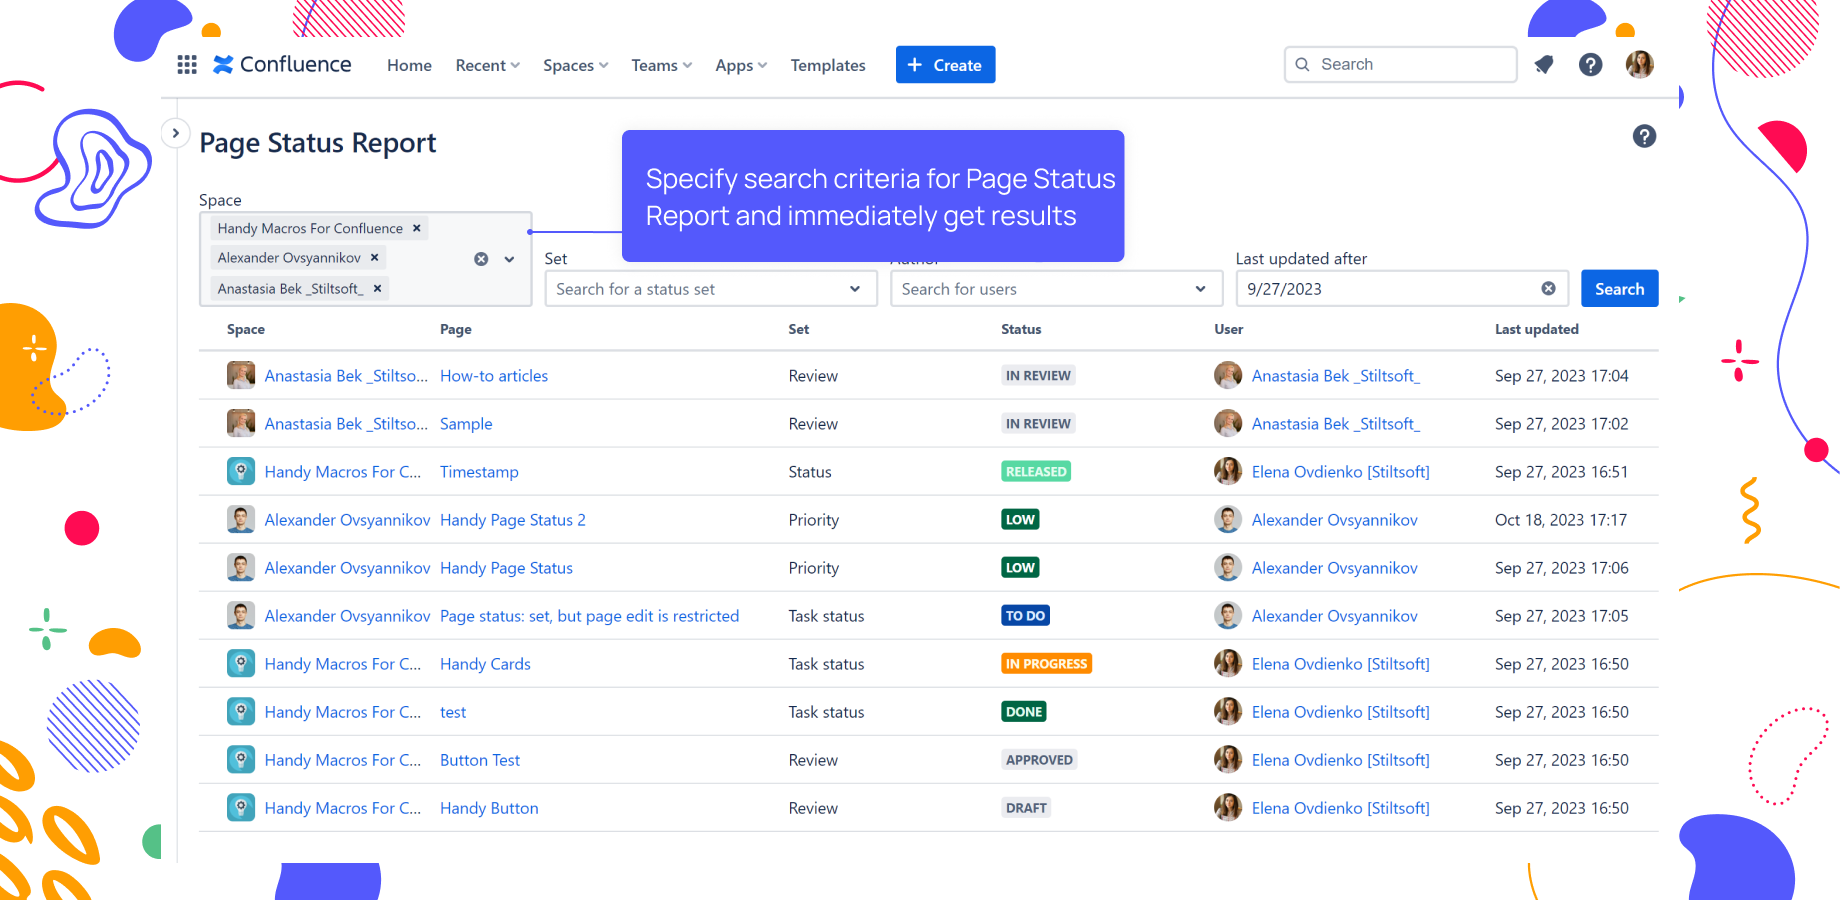Open the Handy Page Status 2 page link
This screenshot has width=1840, height=900.
[513, 519]
